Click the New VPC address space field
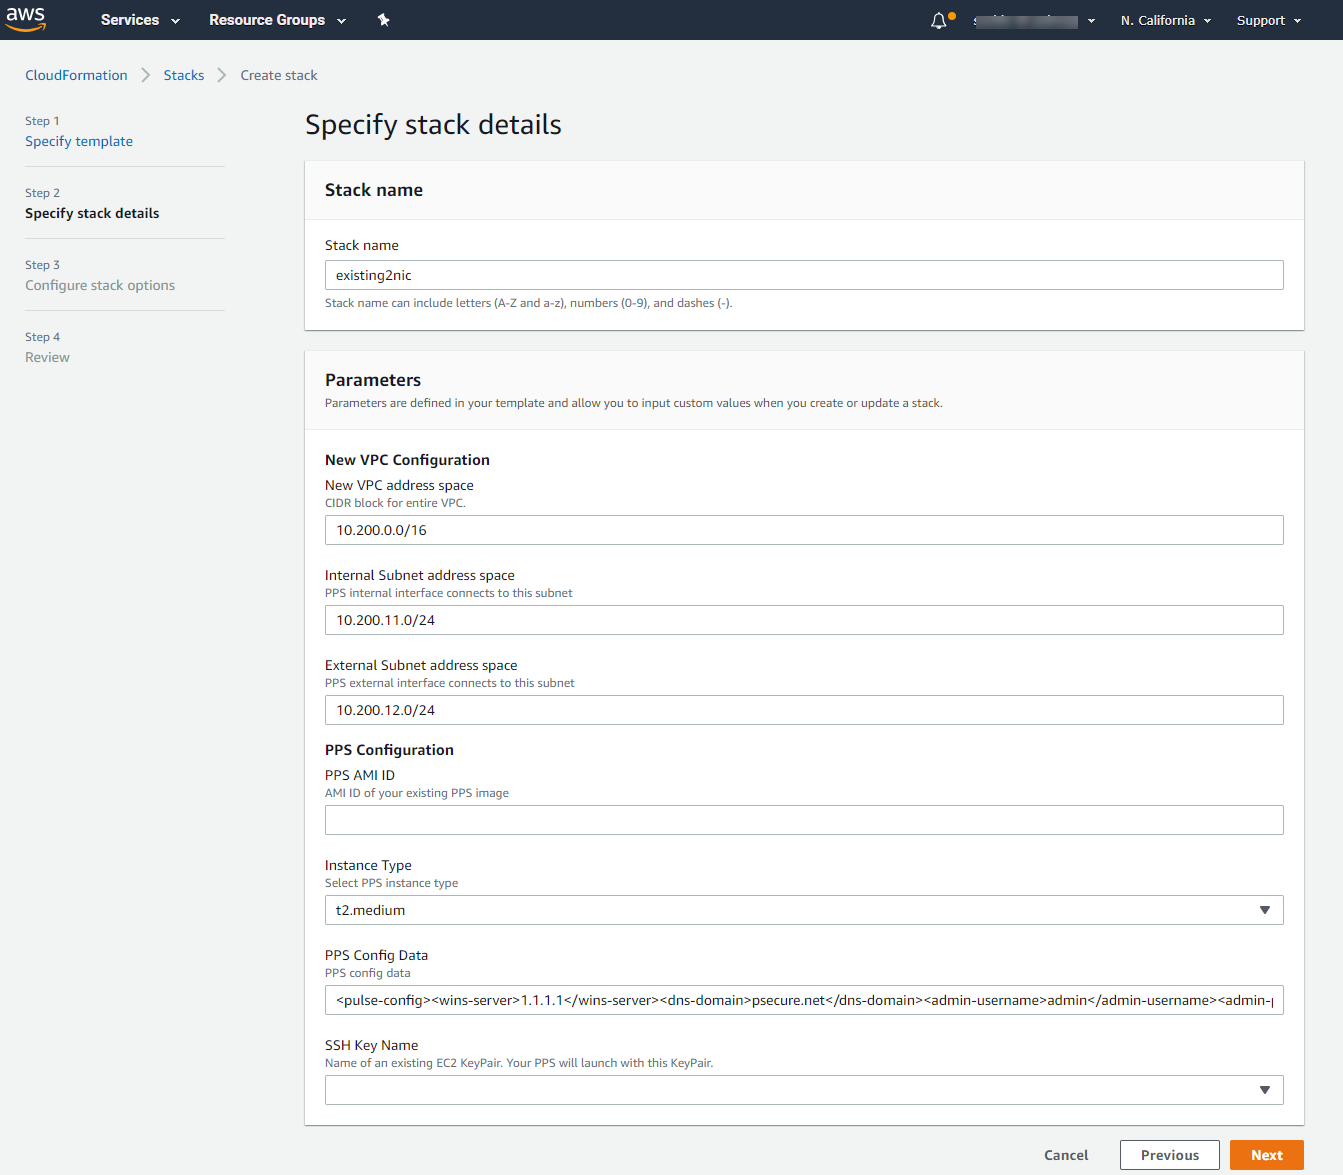Image resolution: width=1343 pixels, height=1175 pixels. tap(803, 529)
